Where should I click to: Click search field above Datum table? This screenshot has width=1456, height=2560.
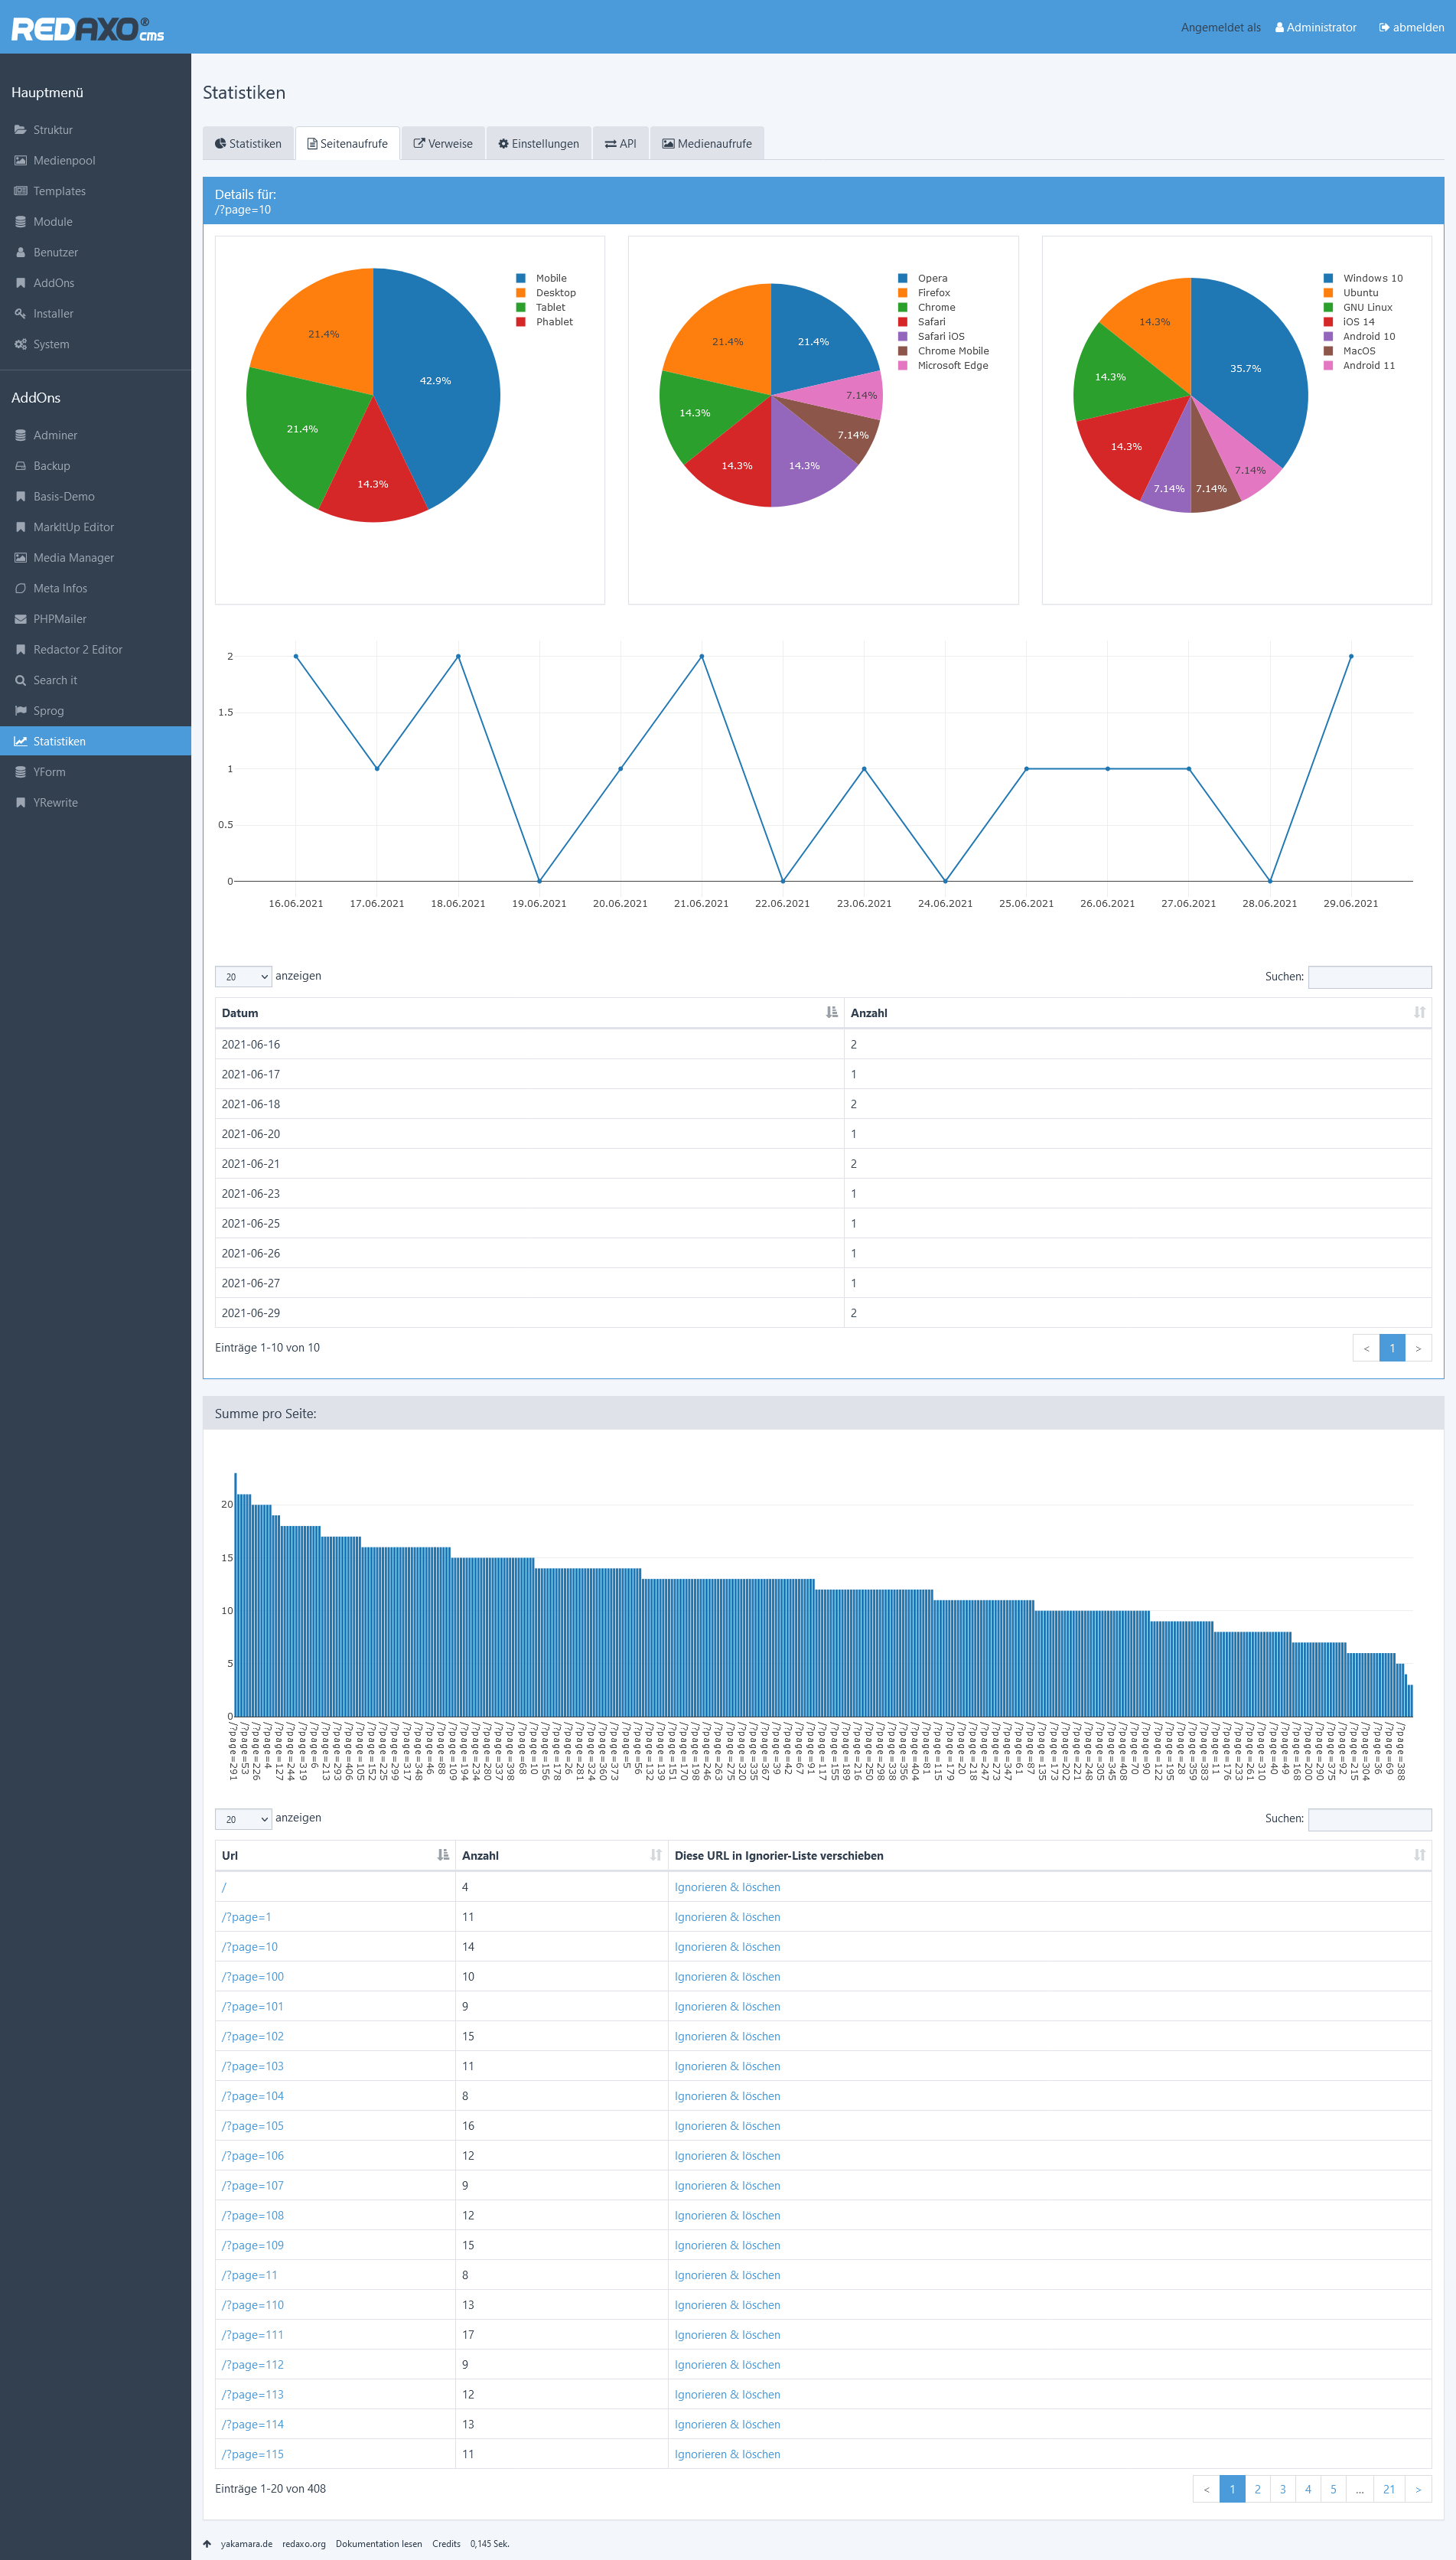tap(1369, 976)
